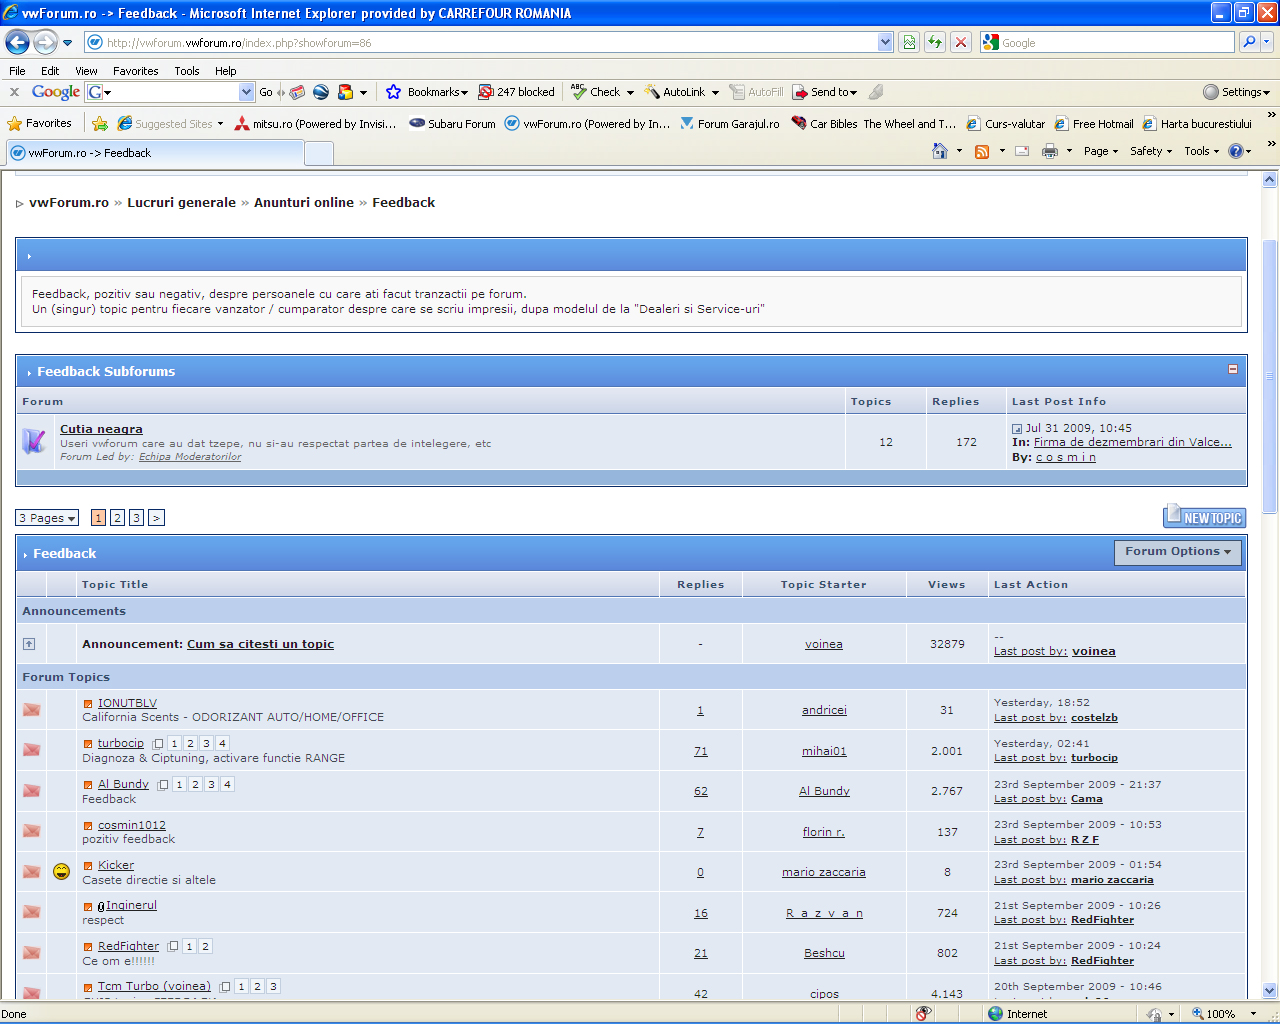Open the Cutia neagra subforum link
The image size is (1280, 1024).
click(101, 429)
